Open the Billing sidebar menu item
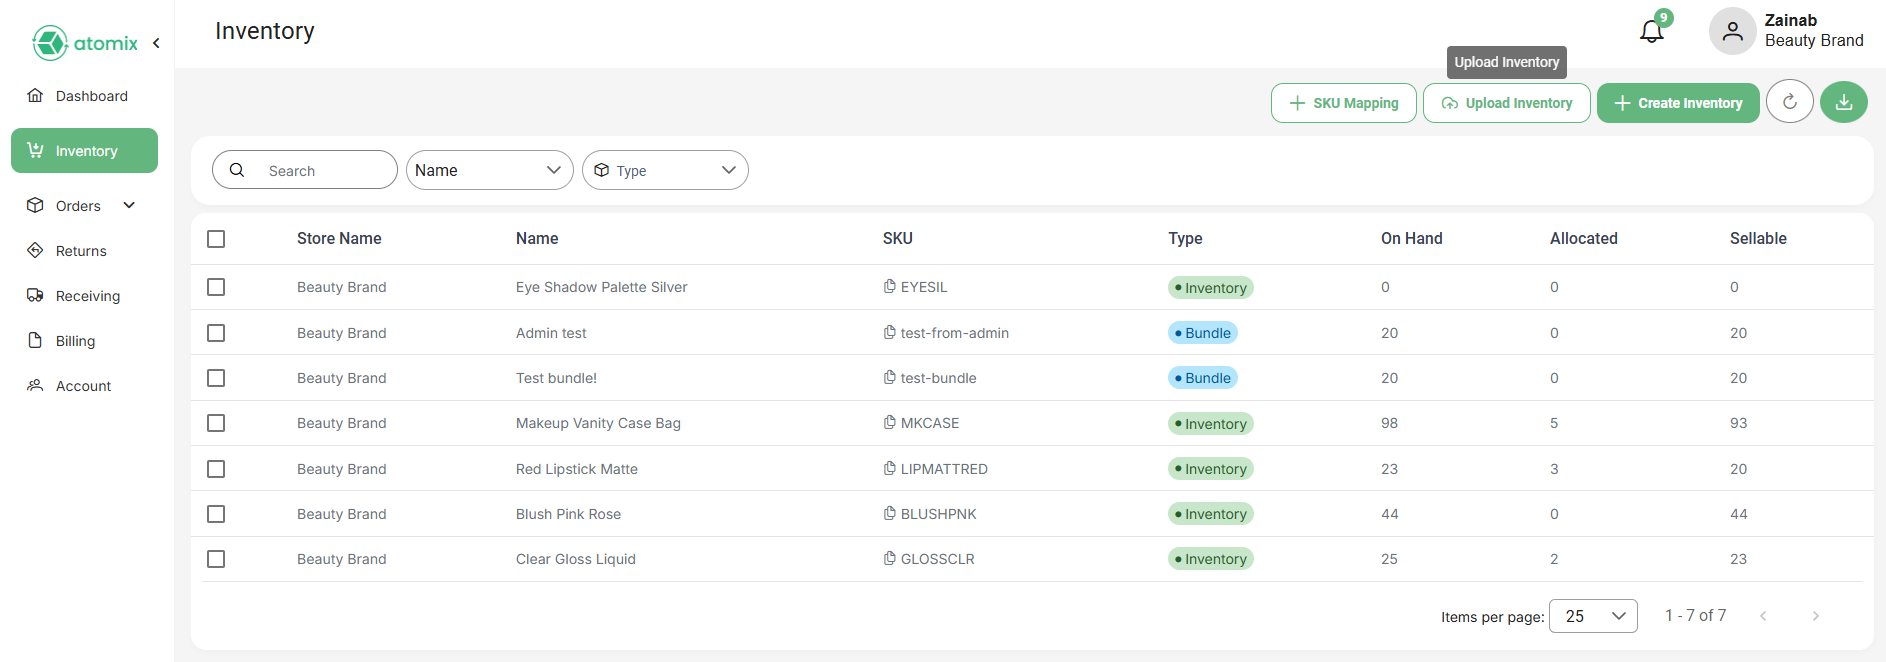Screen dimensions: 1886x662 tap(75, 341)
